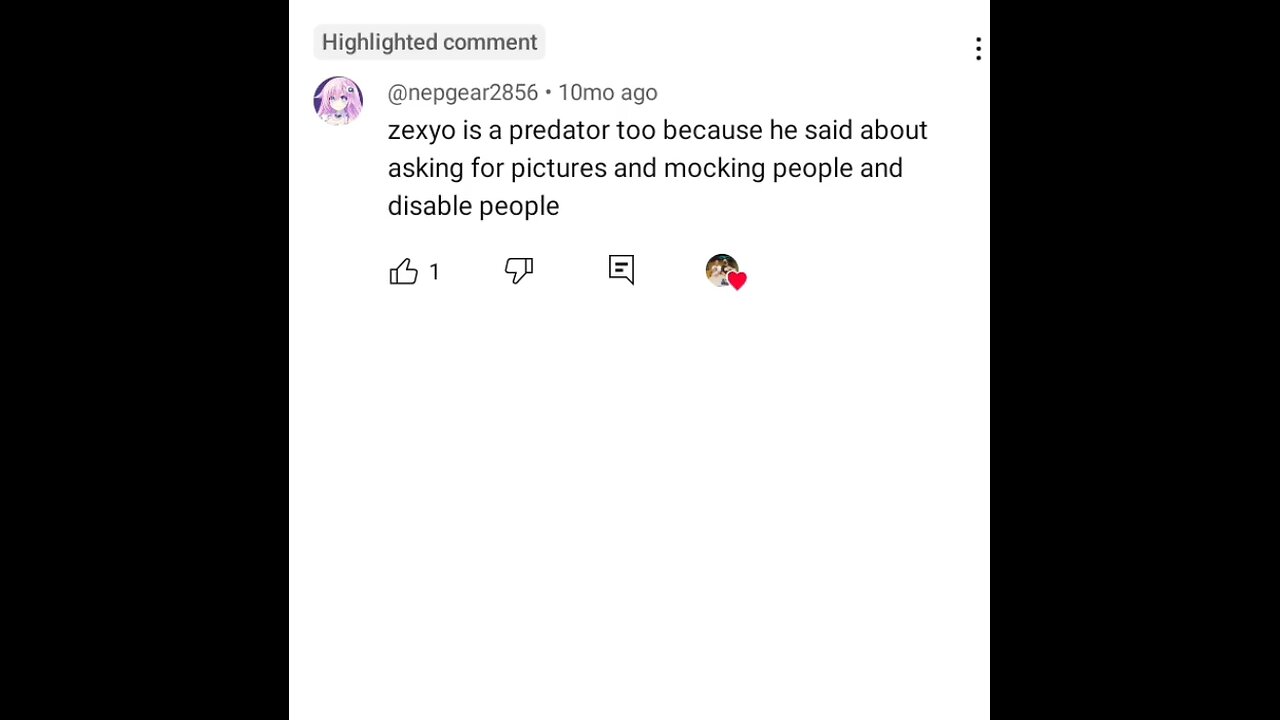
Task: Visit the @nepgear2856 channel link
Action: tap(462, 93)
